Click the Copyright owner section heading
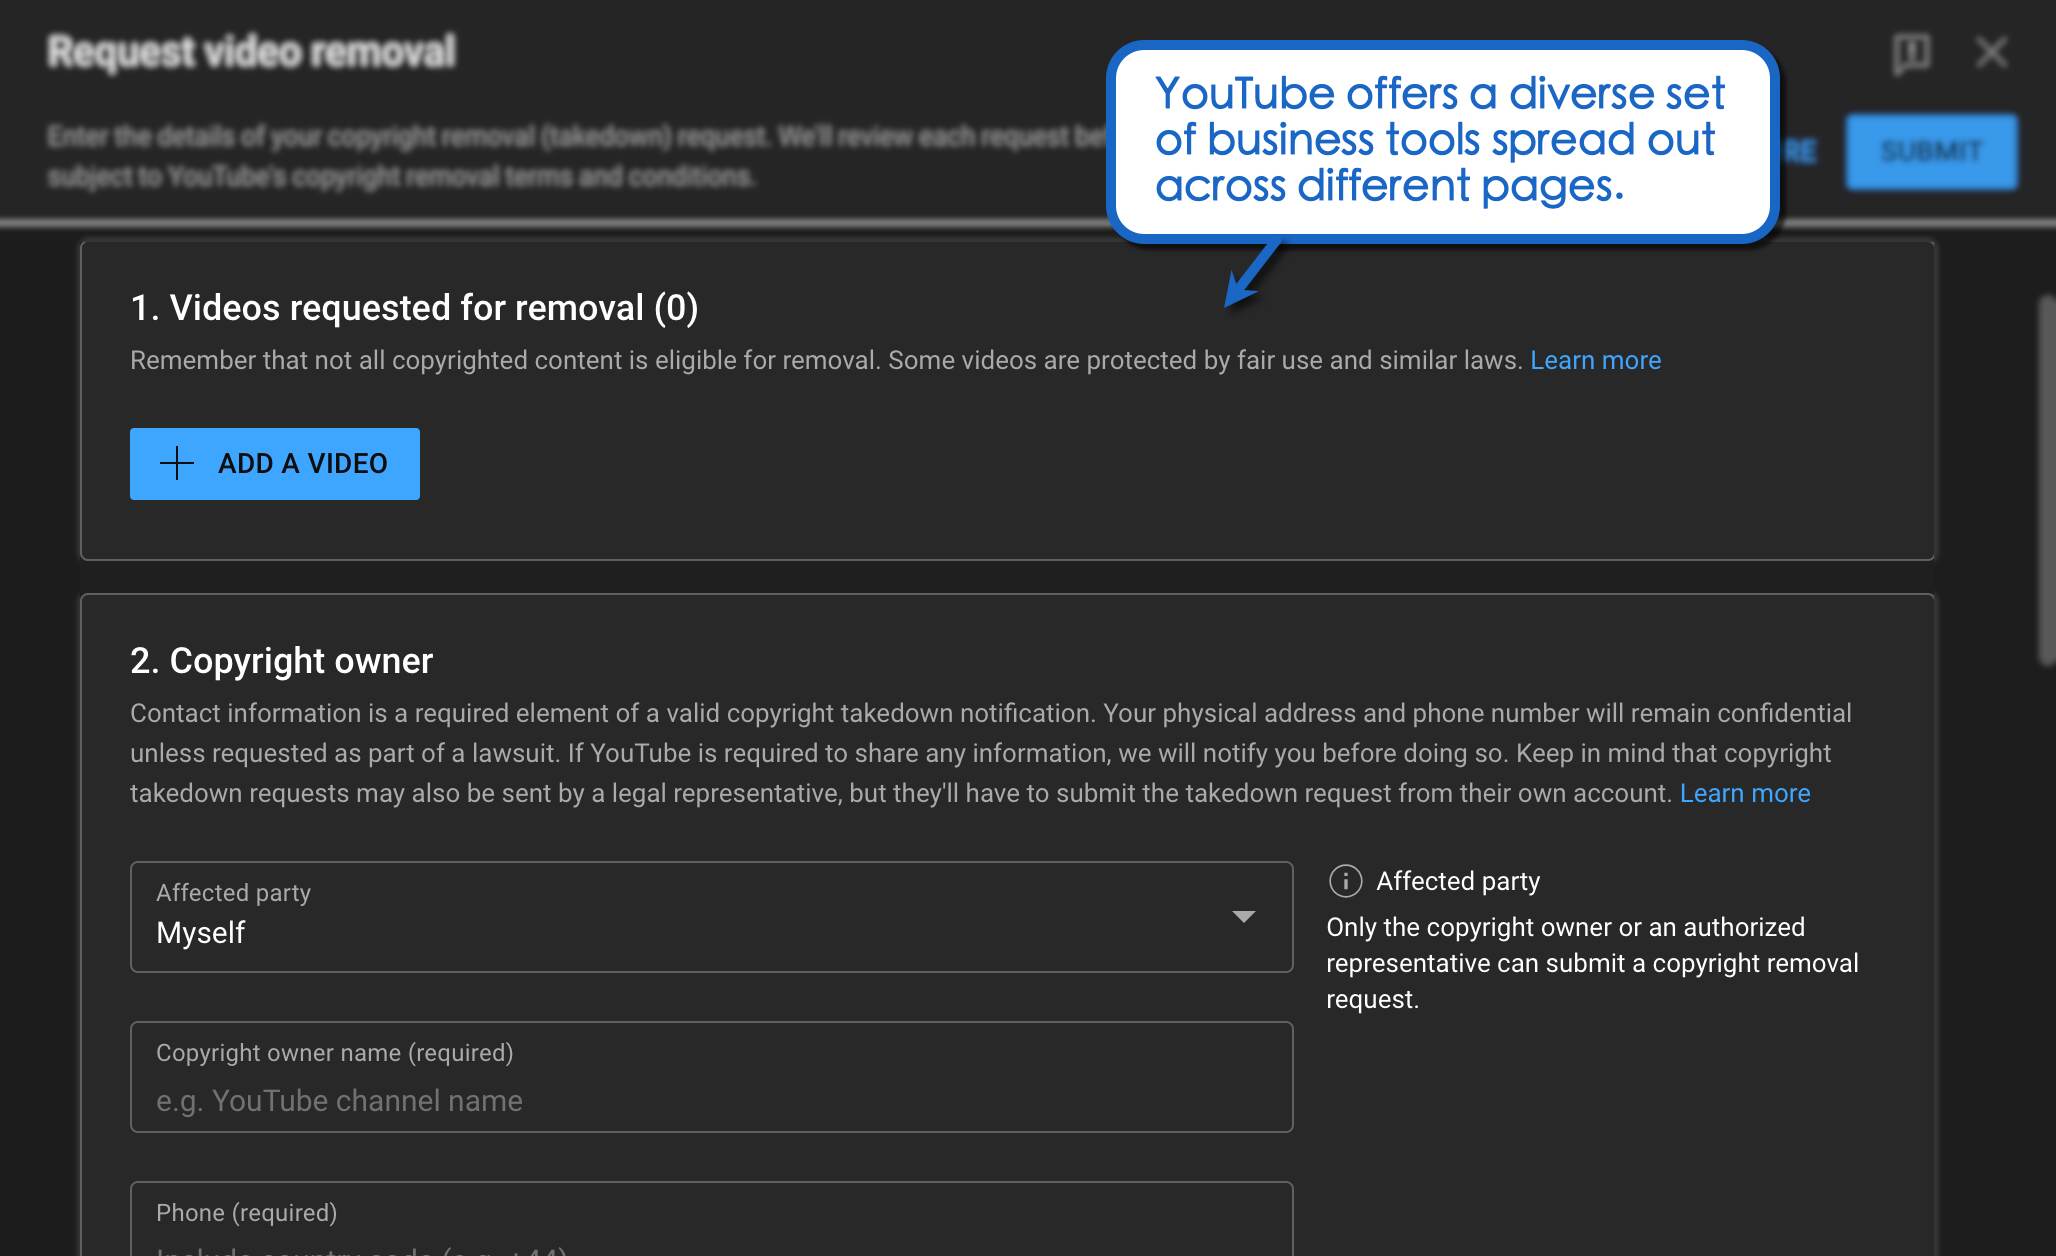Screen dimensions: 2056x1256 tap(281, 661)
